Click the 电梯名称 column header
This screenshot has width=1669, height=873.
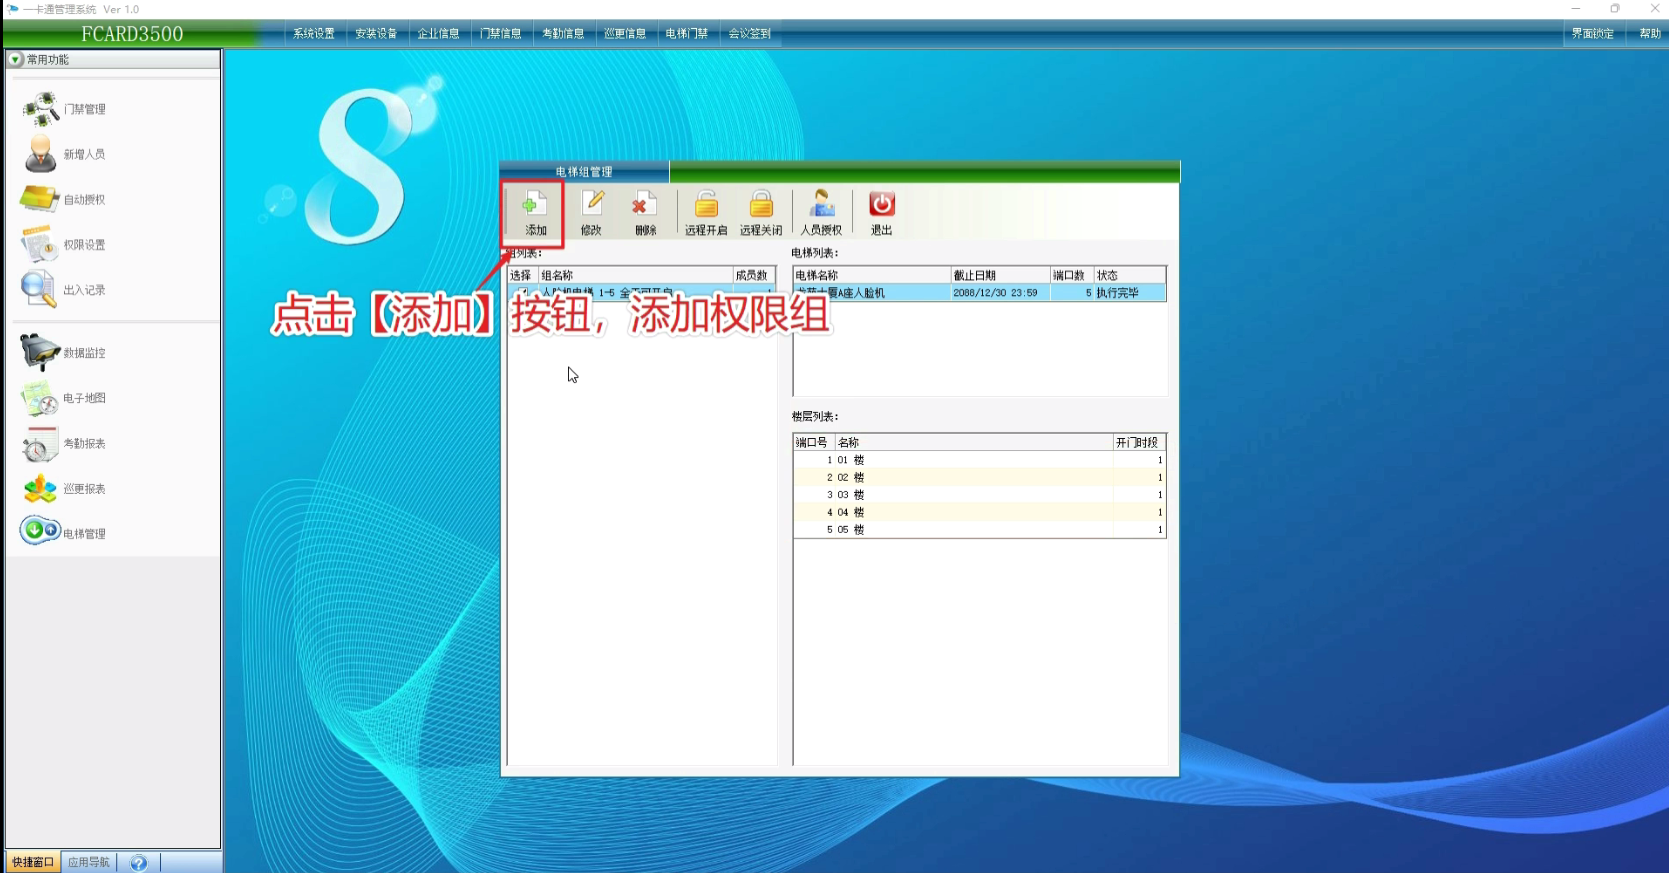[872, 275]
